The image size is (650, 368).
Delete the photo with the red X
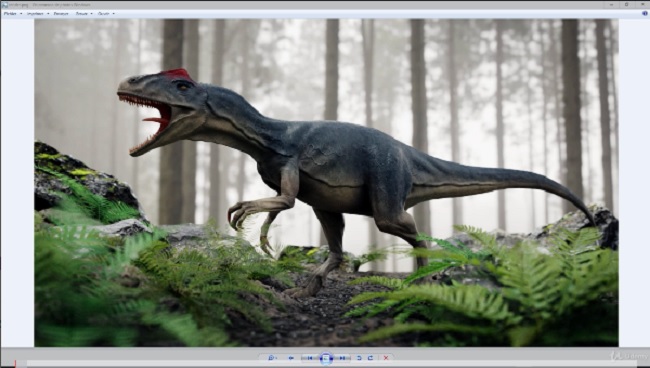point(386,358)
